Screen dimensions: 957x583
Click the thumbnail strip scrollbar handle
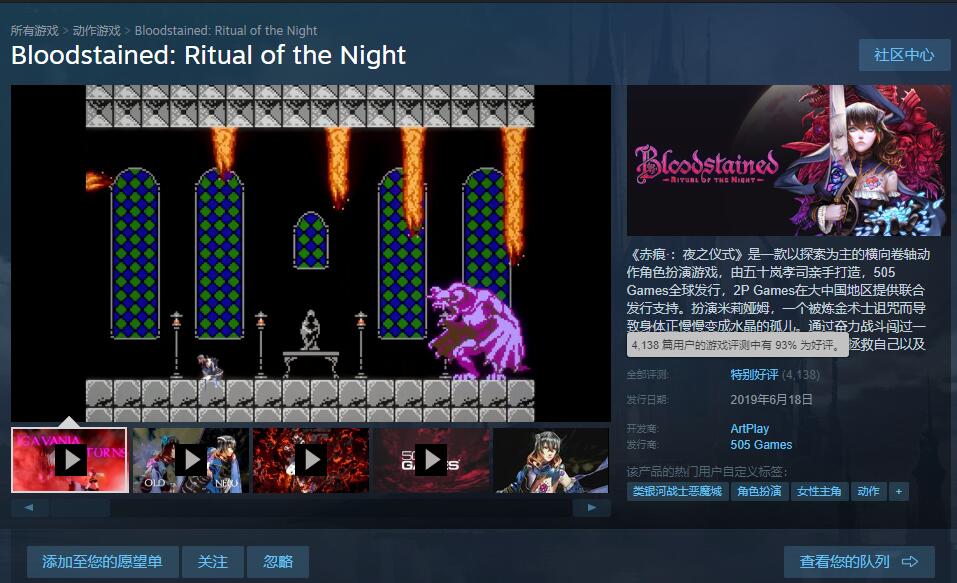(x=81, y=507)
